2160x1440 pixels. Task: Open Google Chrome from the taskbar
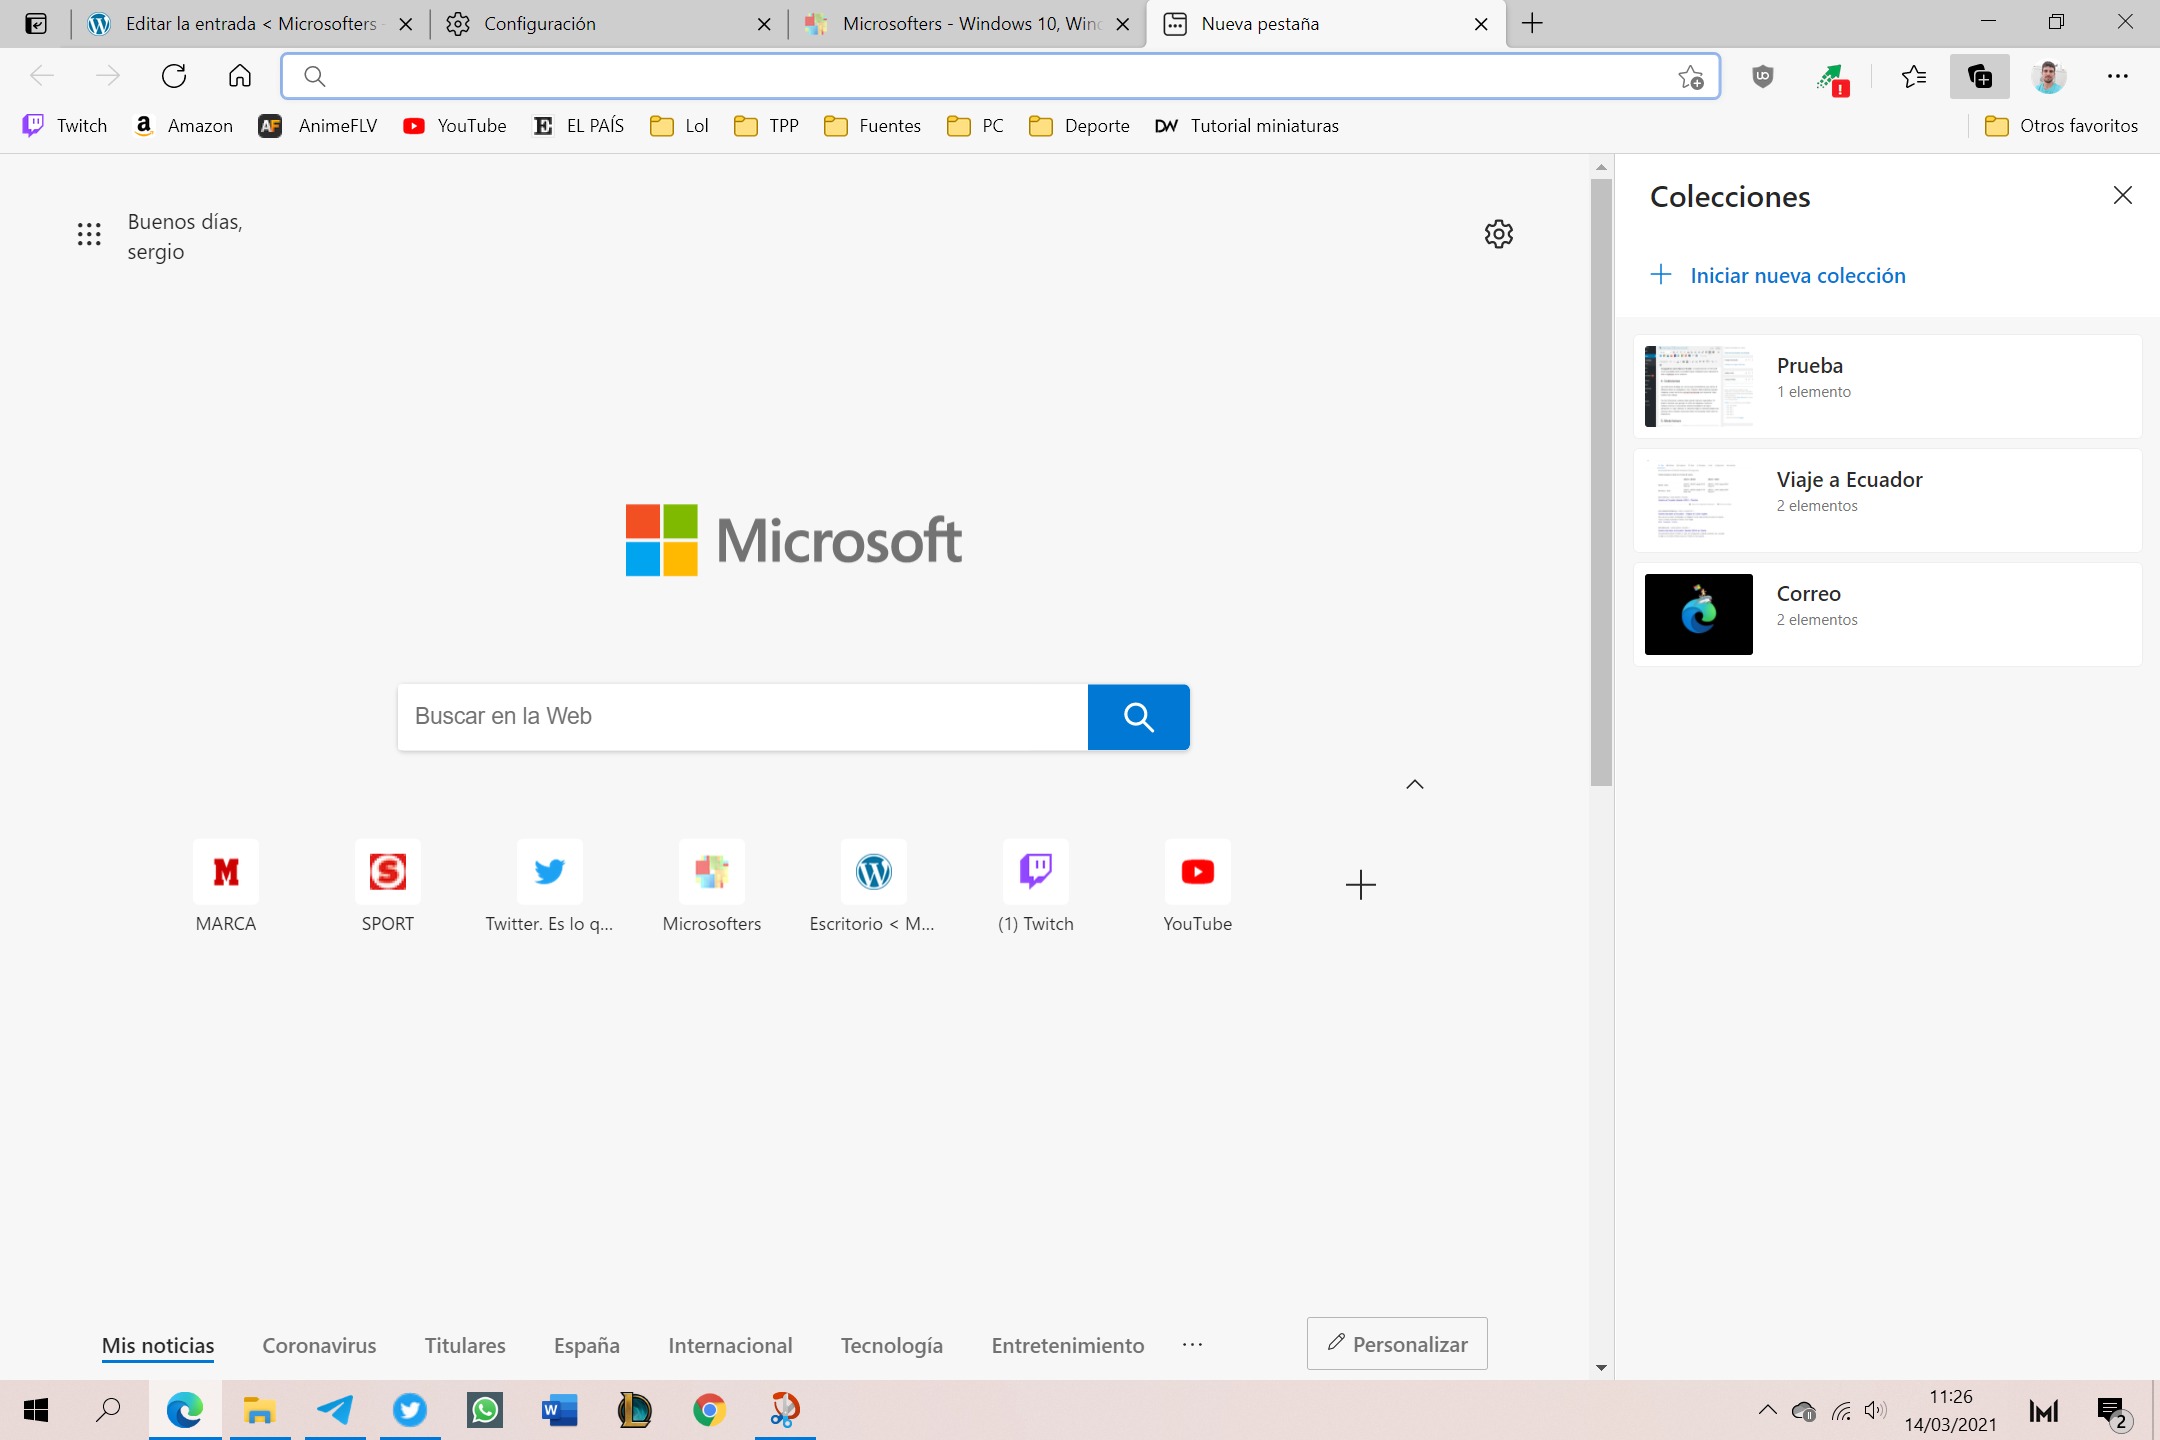click(x=710, y=1410)
